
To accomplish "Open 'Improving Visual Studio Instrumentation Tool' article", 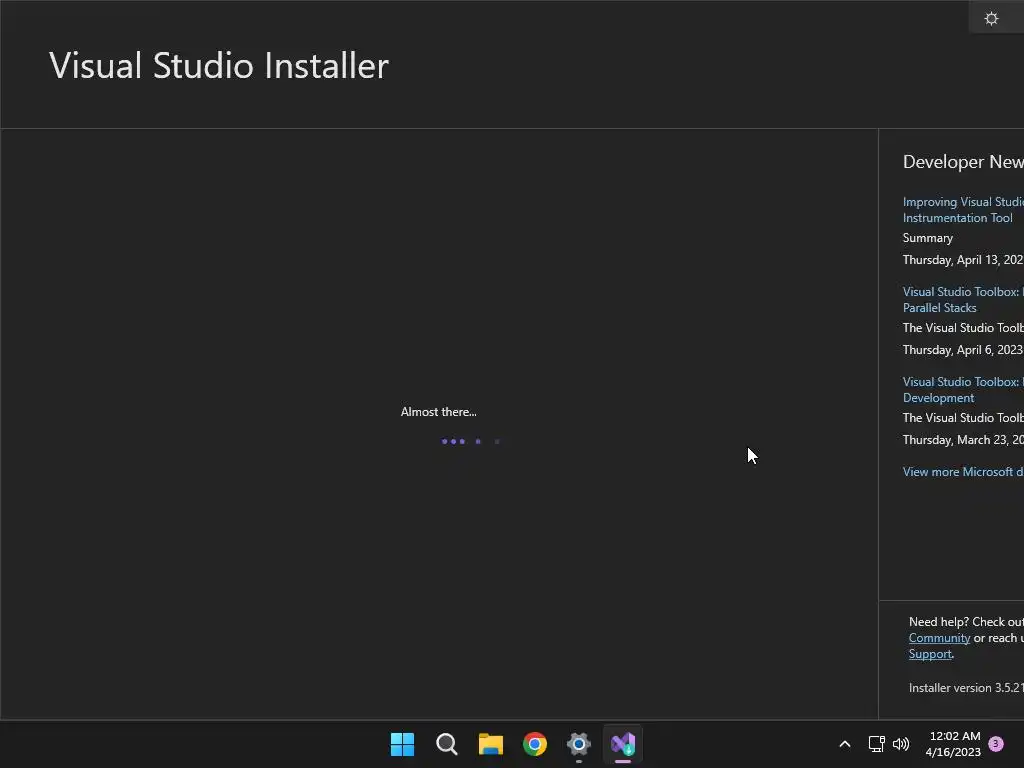I will coord(963,210).
